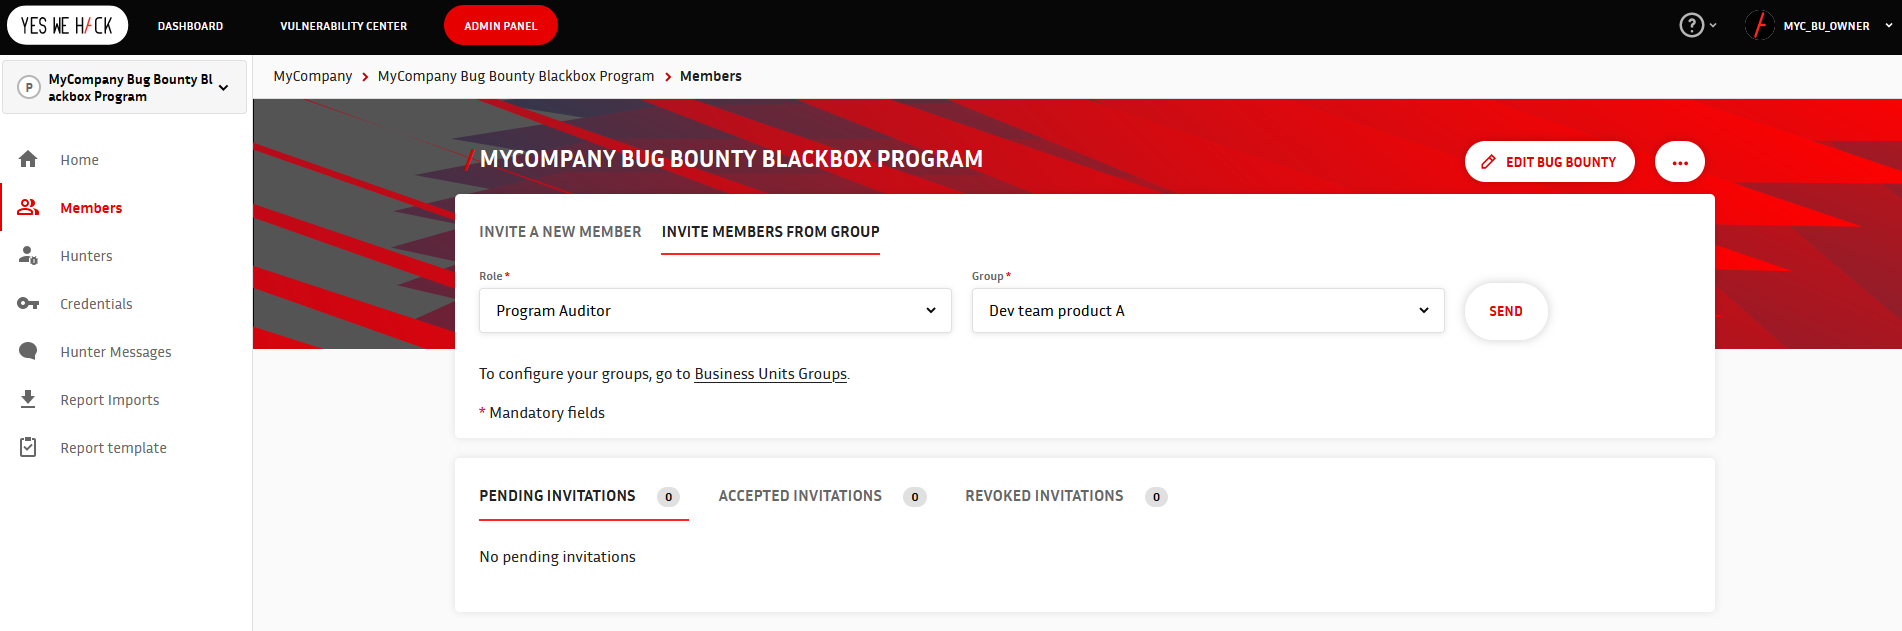Open the Dashboard menu

click(x=190, y=26)
